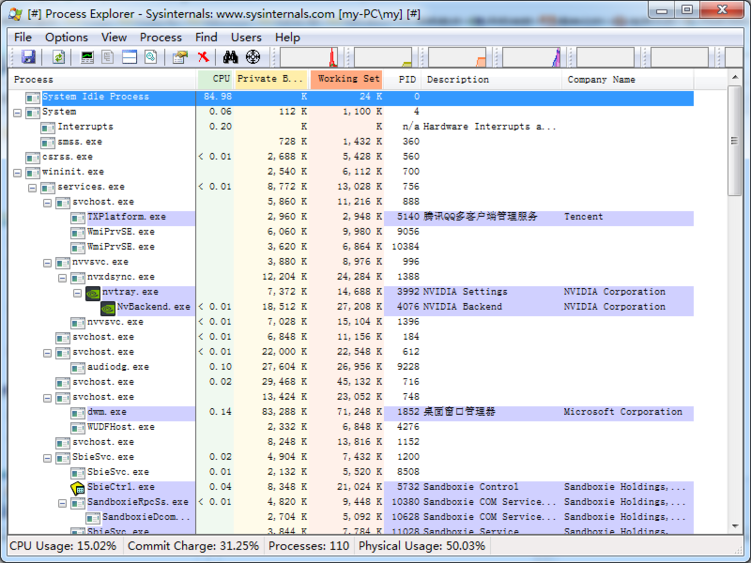751x563 pixels.
Task: Select the WmiPrvSE.exe row with PID 9056
Action: coord(351,233)
